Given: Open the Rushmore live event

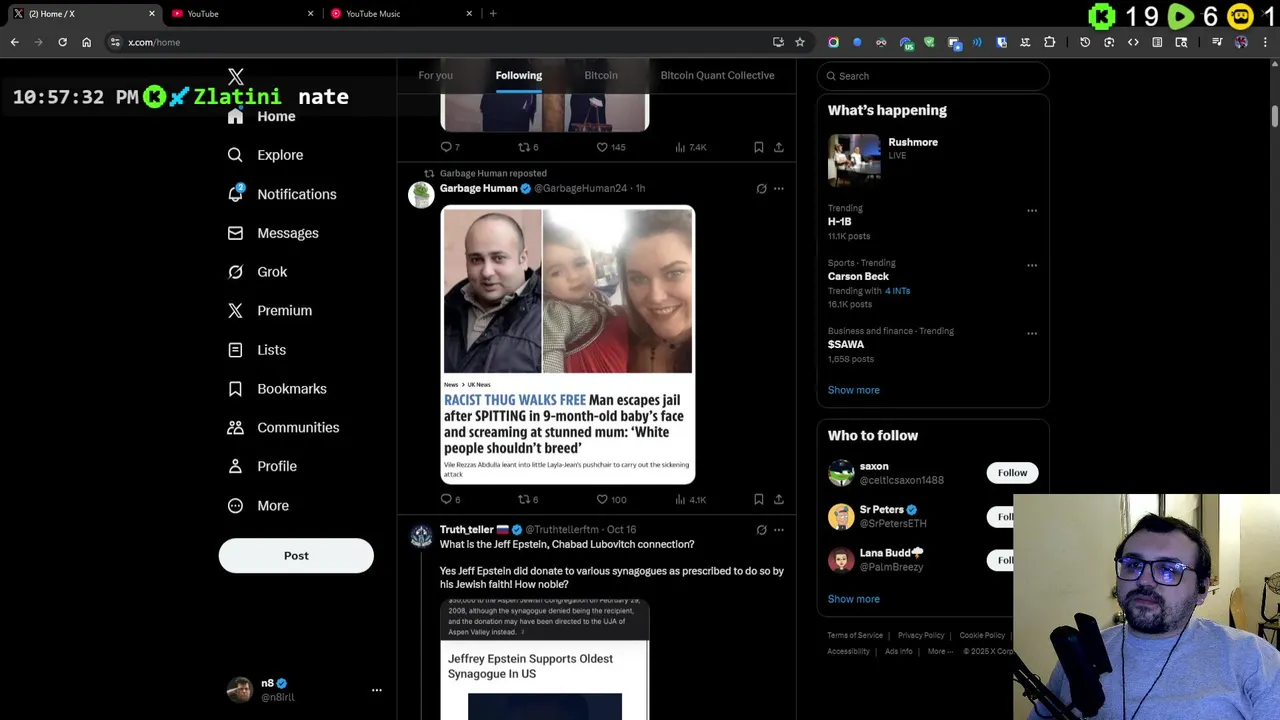Looking at the screenshot, I should 932,160.
